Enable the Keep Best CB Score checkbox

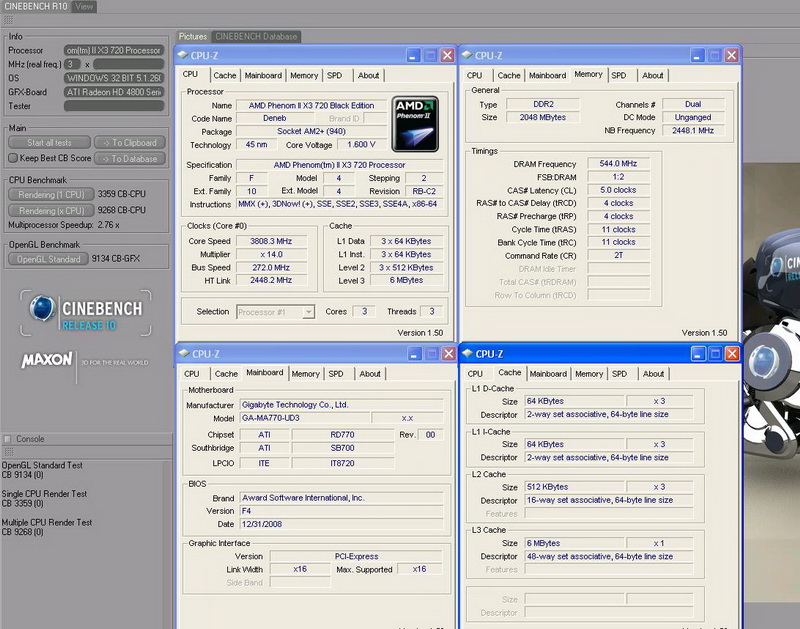(x=13, y=158)
